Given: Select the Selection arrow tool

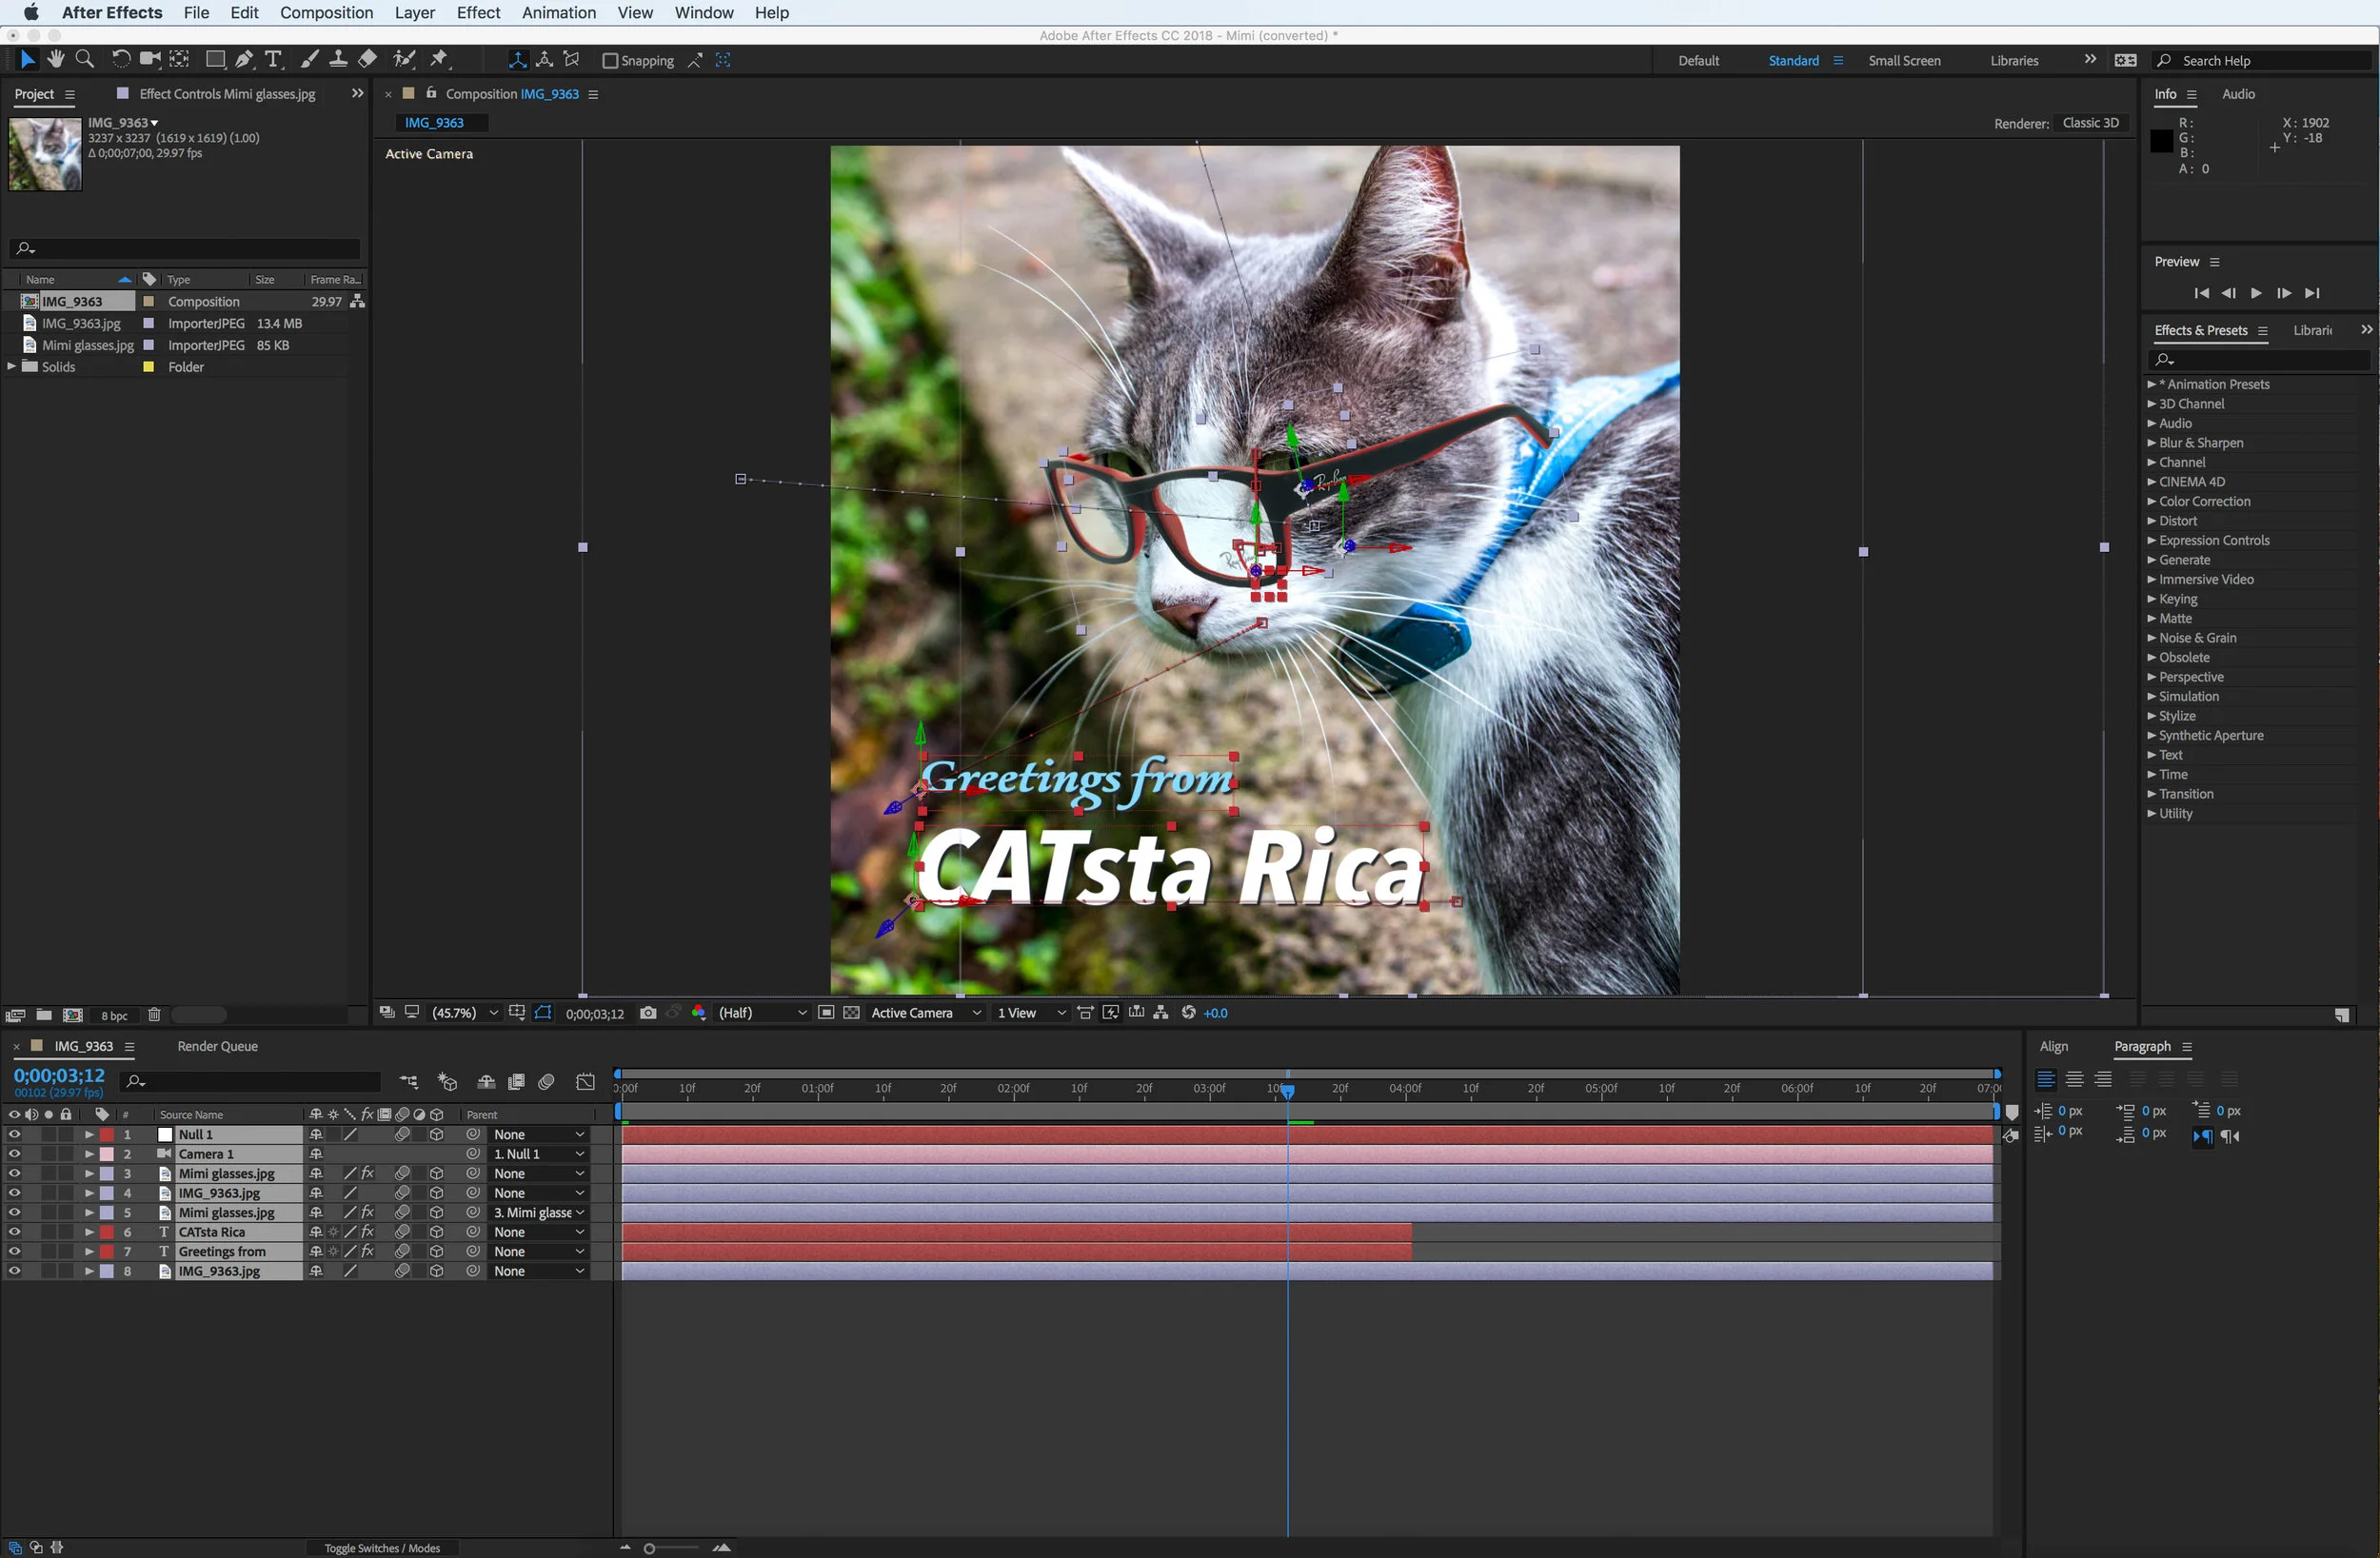Looking at the screenshot, I should point(27,60).
